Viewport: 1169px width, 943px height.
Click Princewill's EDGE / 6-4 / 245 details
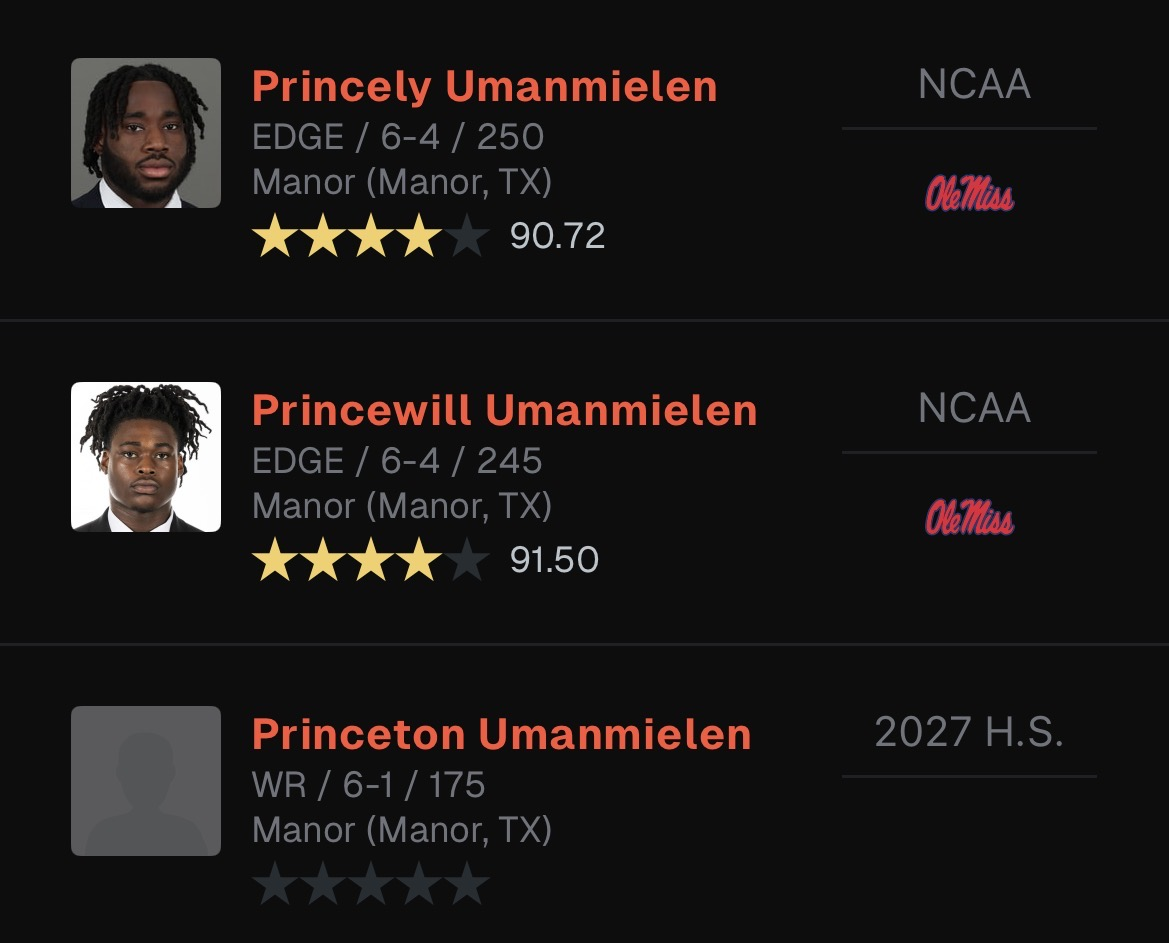397,461
